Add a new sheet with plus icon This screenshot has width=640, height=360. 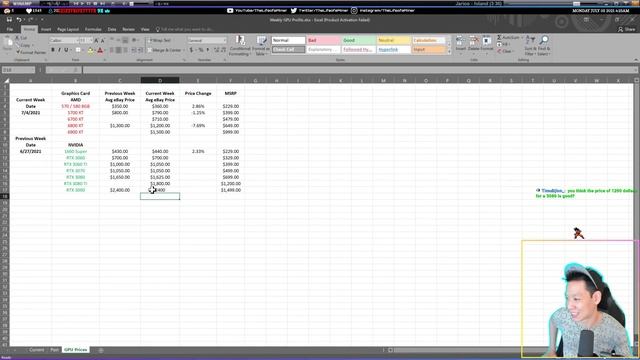pyautogui.click(x=101, y=350)
